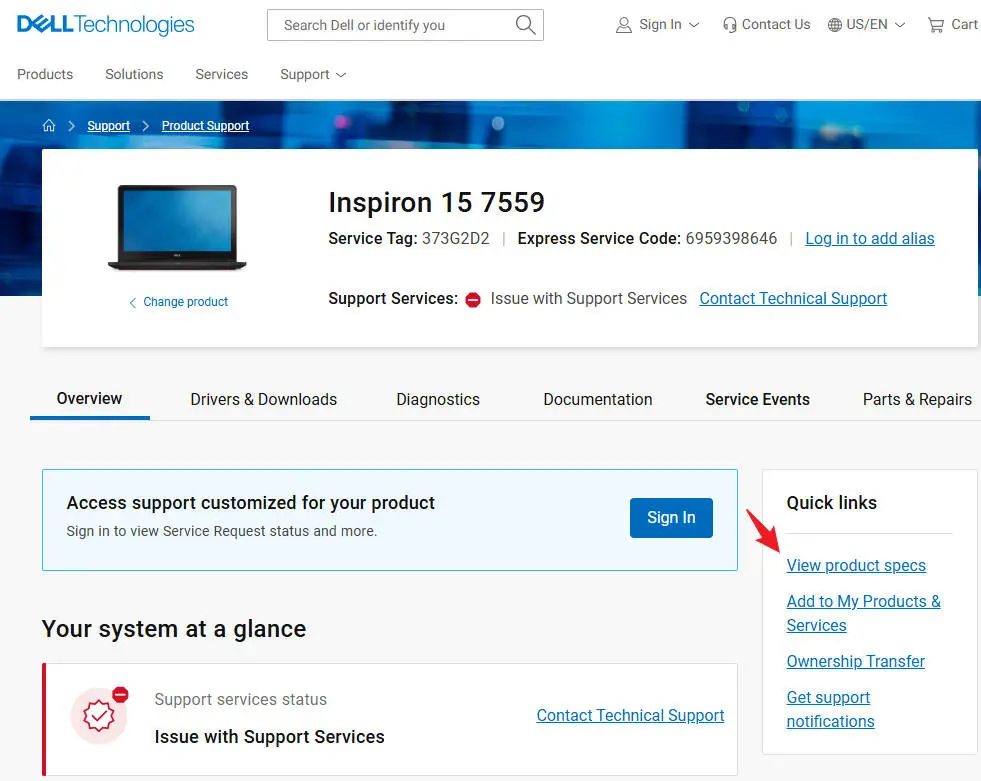This screenshot has height=781, width=981.
Task: Click the Product Support breadcrumb link
Action: (x=205, y=126)
